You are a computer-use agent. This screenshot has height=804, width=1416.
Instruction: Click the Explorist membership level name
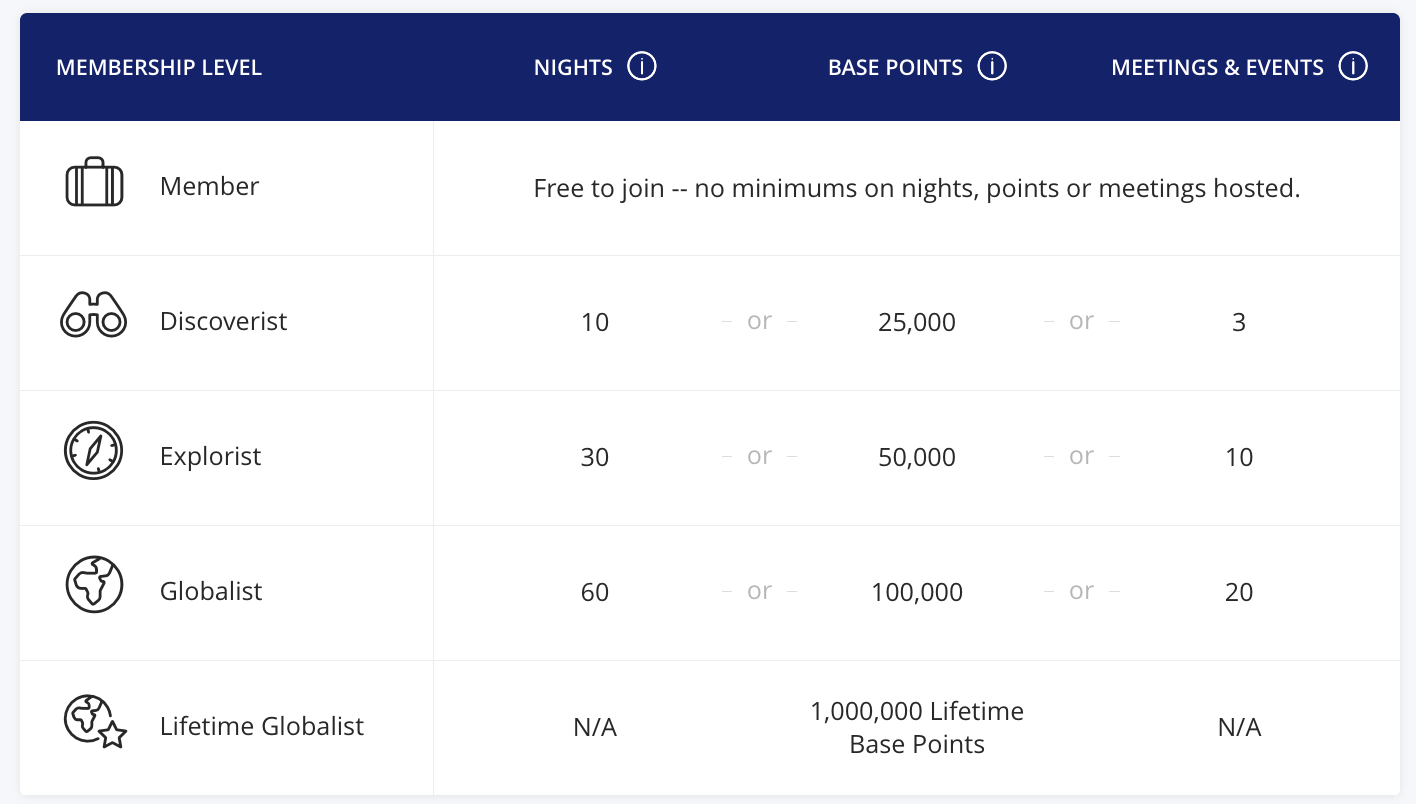coord(210,456)
